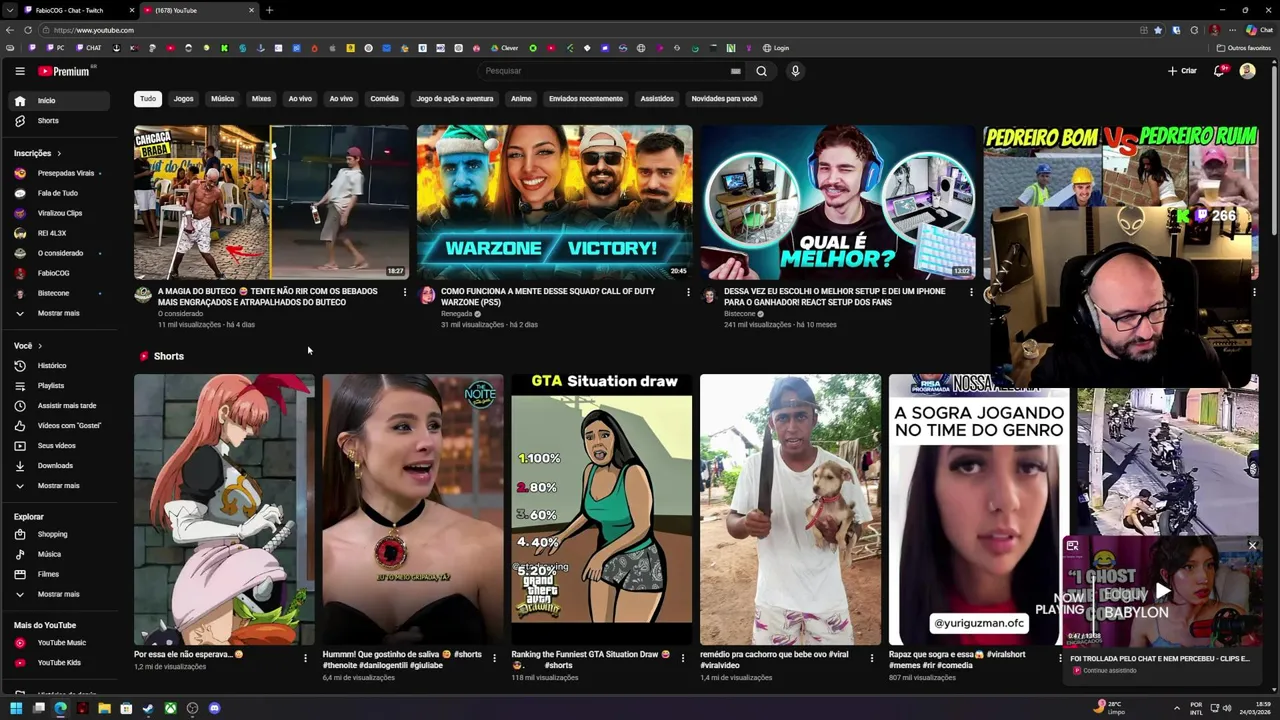Play the mini player video
The image size is (1280, 720).
(1162, 592)
